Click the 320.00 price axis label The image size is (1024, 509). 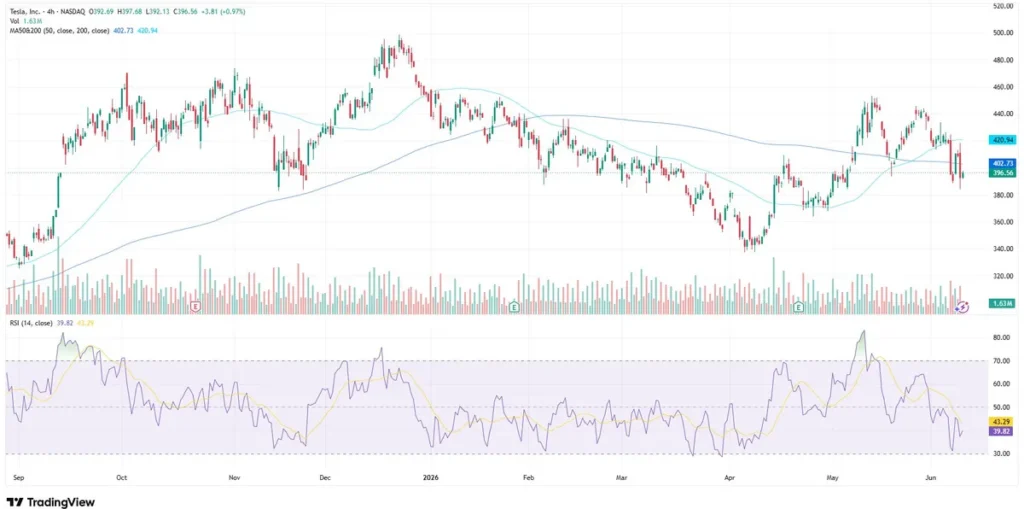click(x=1003, y=276)
